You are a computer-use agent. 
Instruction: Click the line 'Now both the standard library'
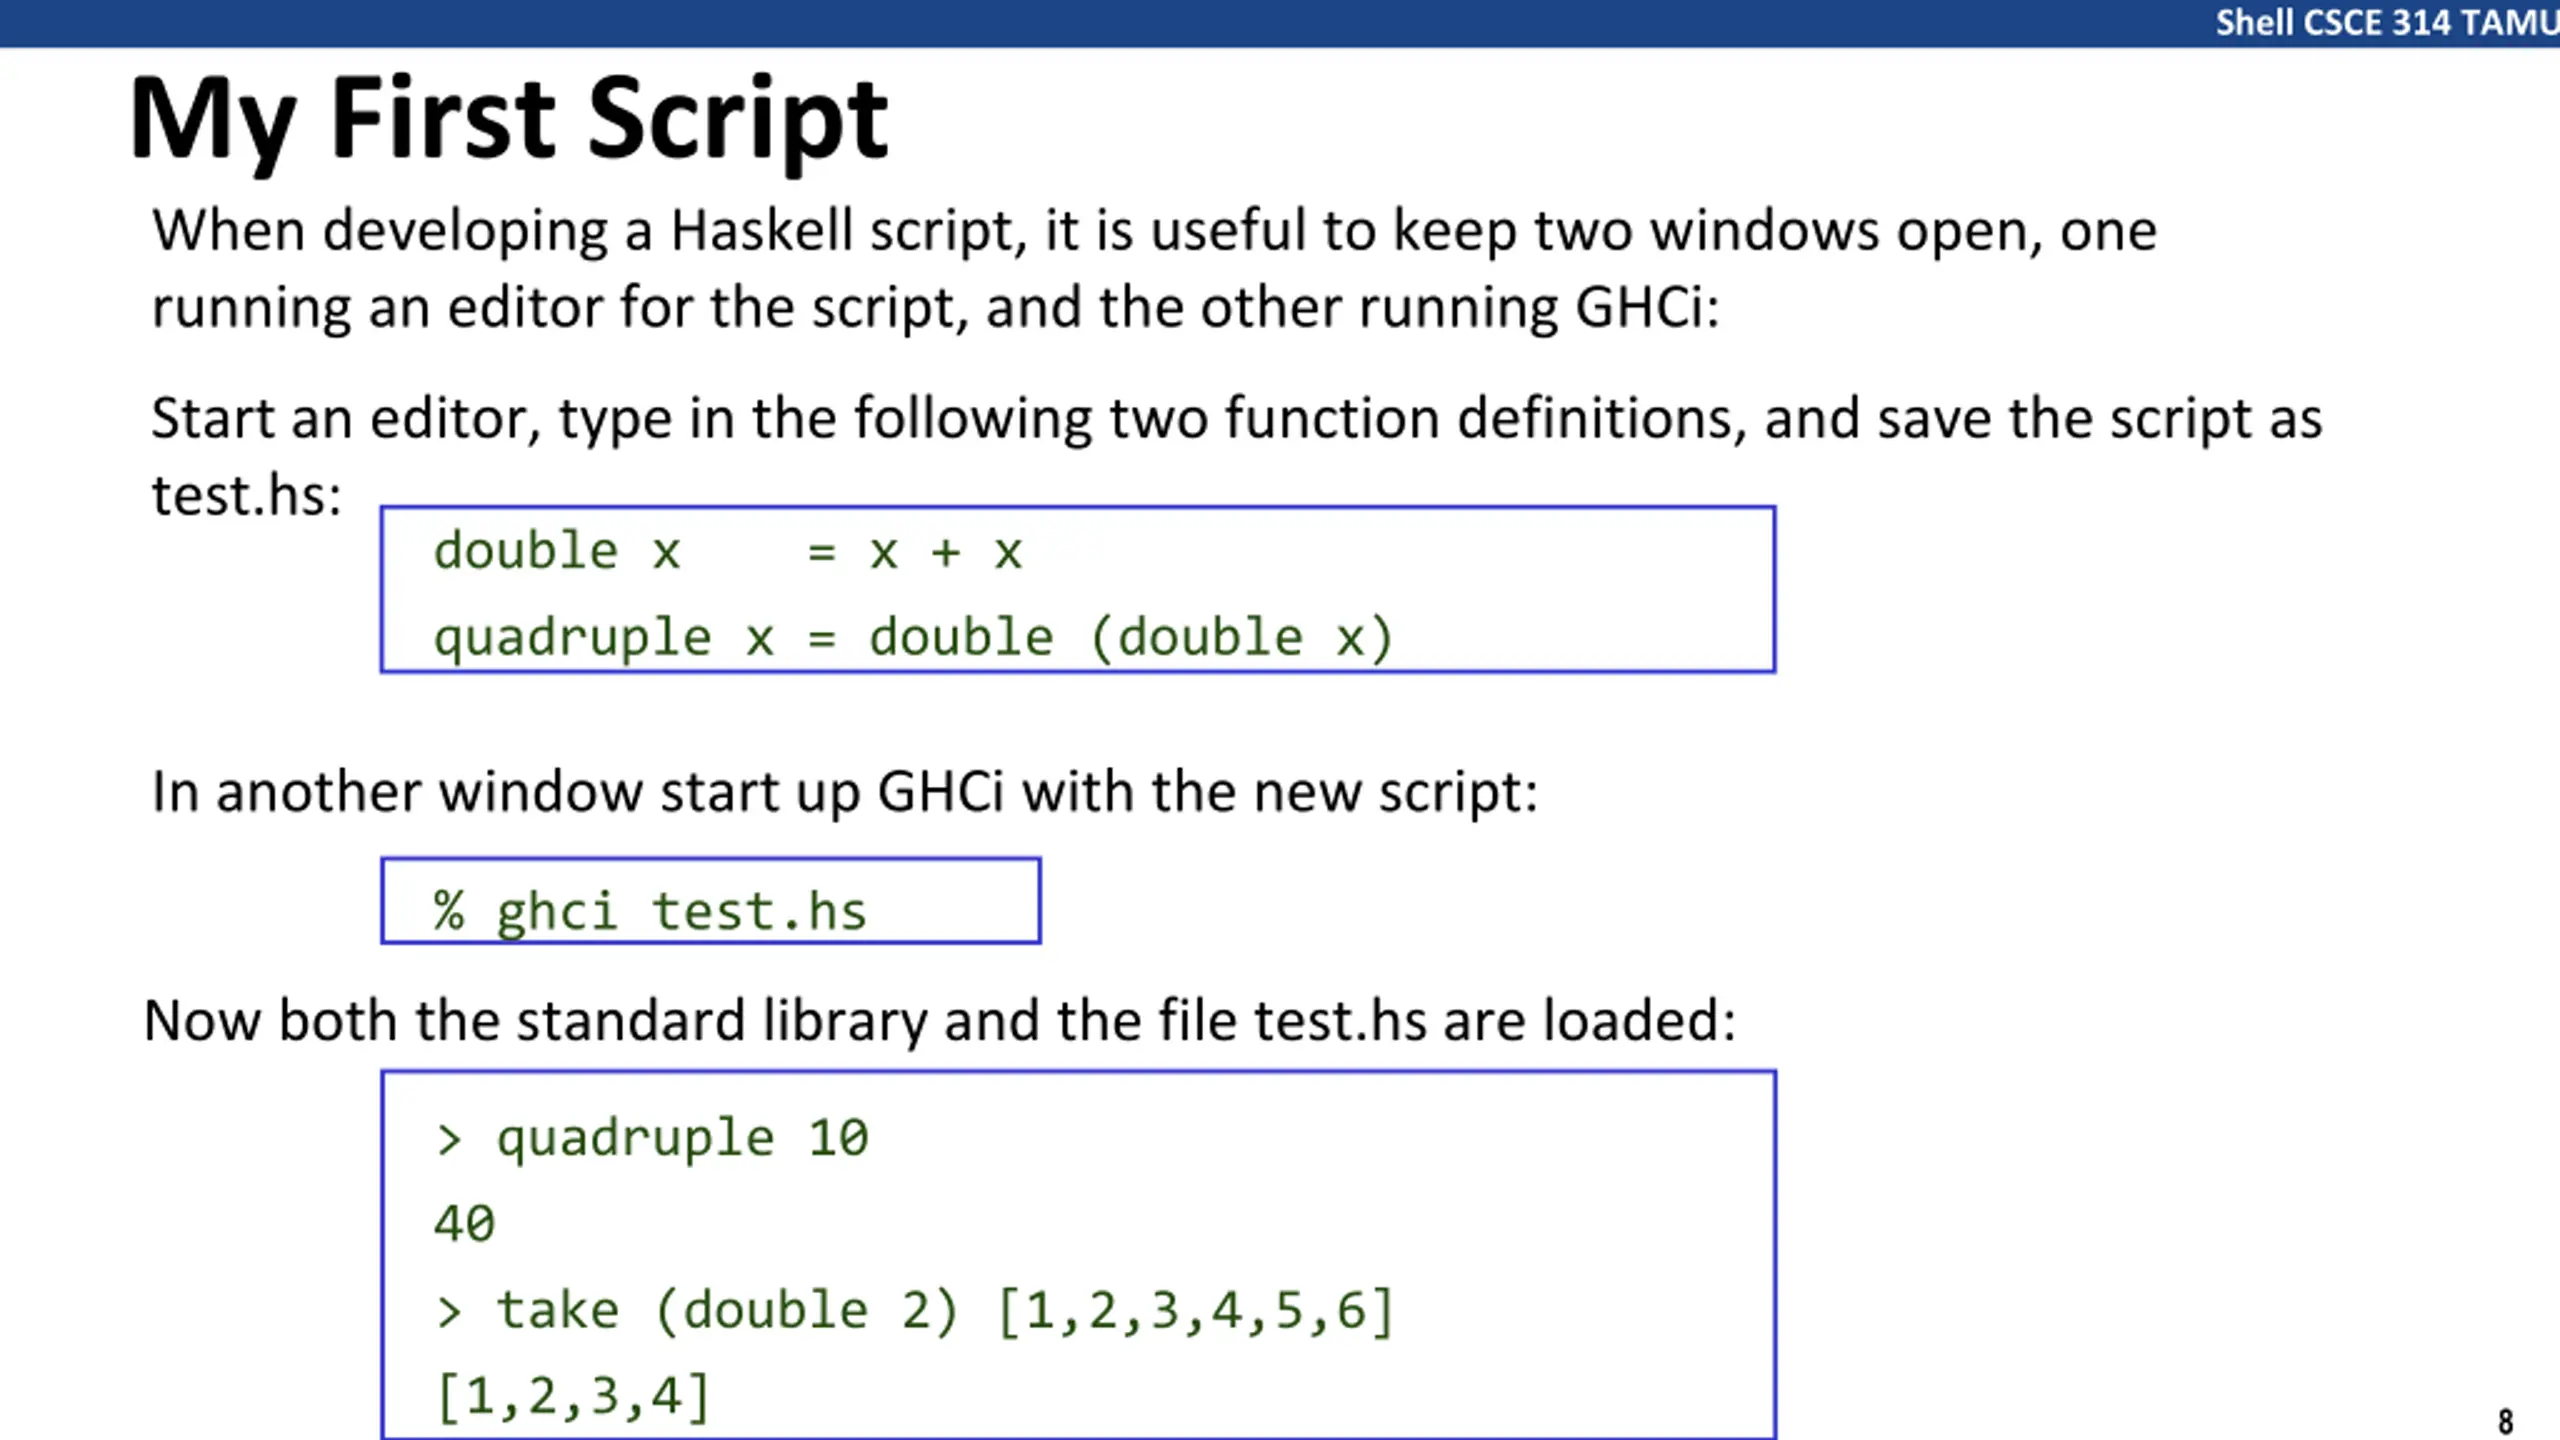click(940, 1021)
